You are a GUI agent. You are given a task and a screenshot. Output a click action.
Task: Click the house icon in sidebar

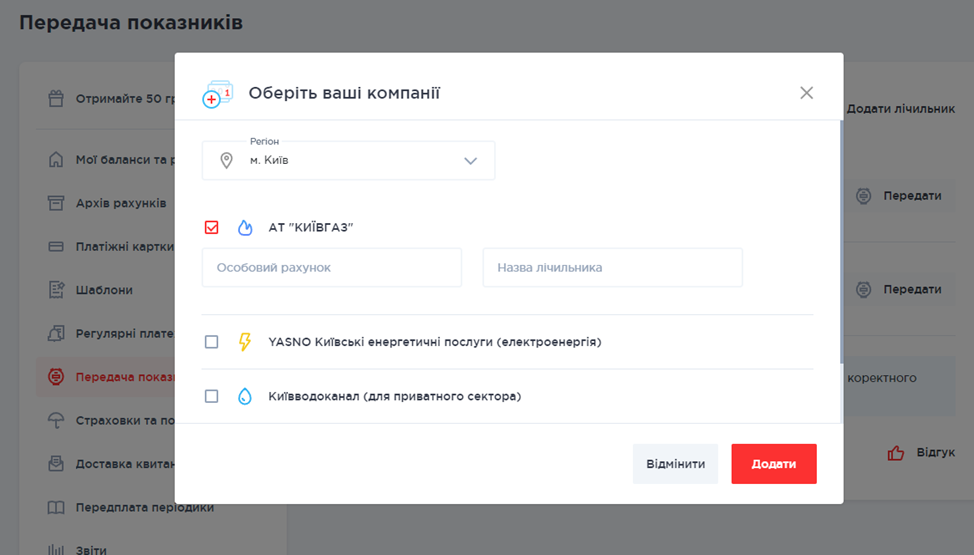(56, 160)
